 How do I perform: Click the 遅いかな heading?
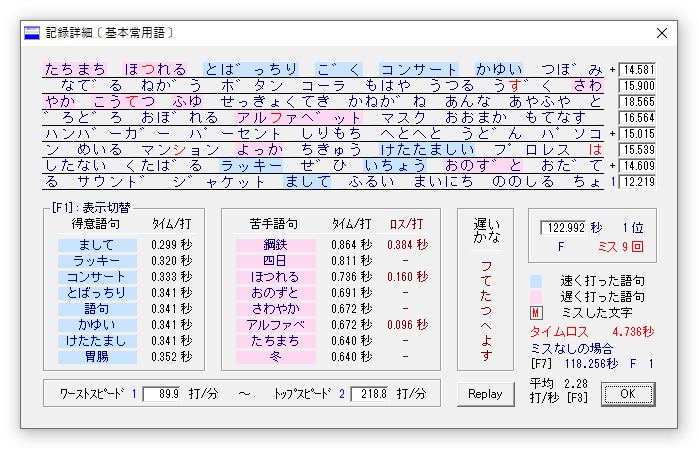(x=486, y=231)
